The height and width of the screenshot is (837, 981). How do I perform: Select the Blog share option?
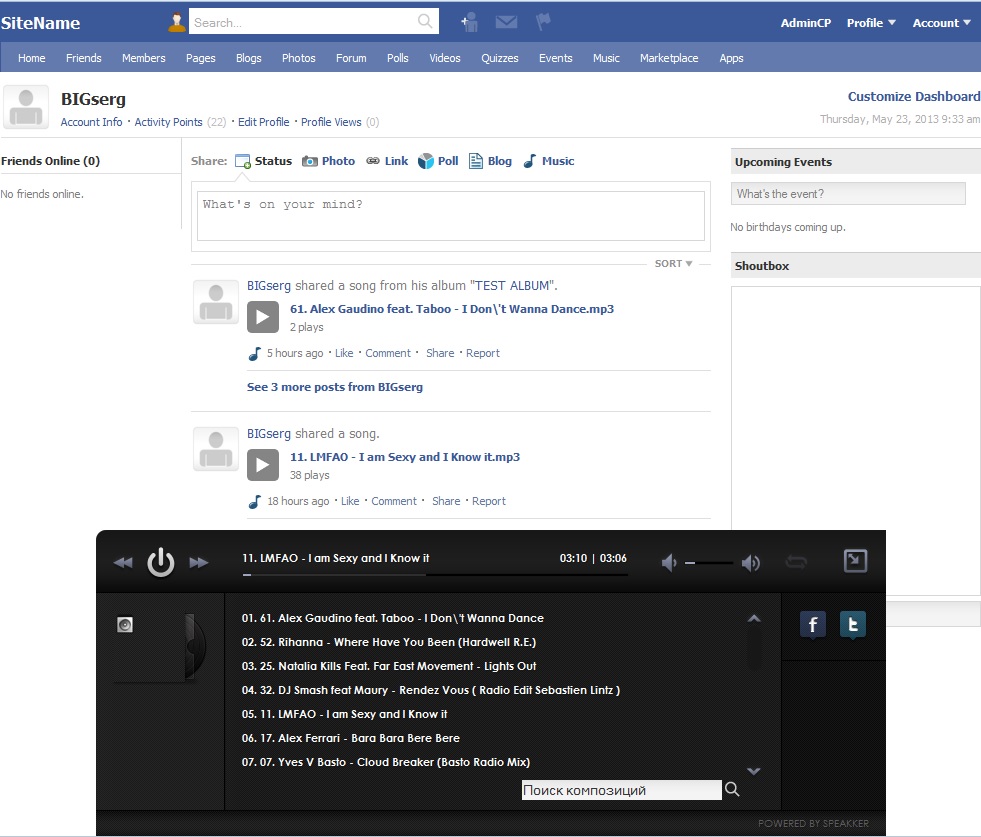(x=490, y=161)
